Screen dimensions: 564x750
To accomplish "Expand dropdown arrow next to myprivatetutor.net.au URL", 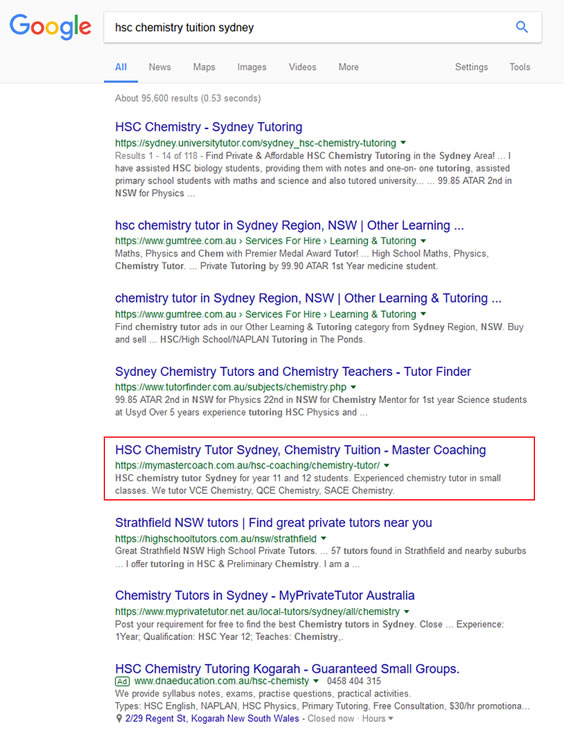I will tap(407, 611).
